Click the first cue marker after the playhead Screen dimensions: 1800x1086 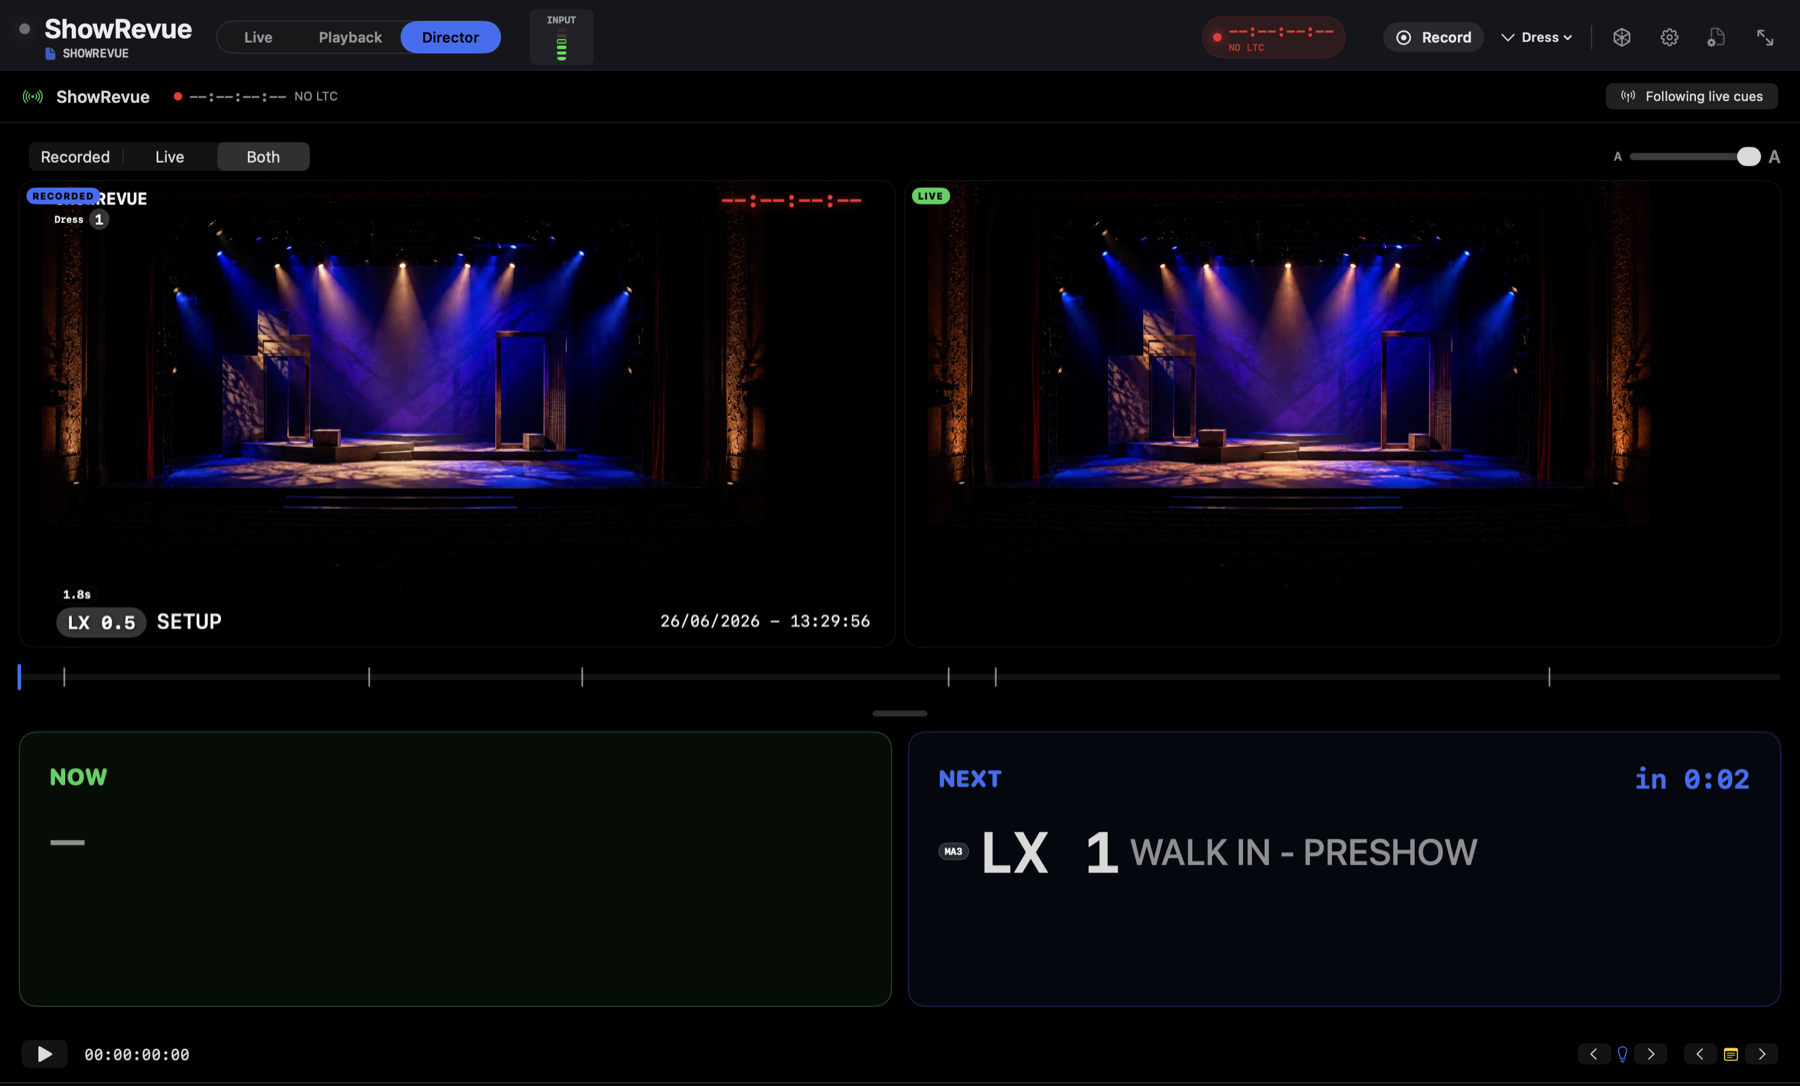[x=64, y=677]
